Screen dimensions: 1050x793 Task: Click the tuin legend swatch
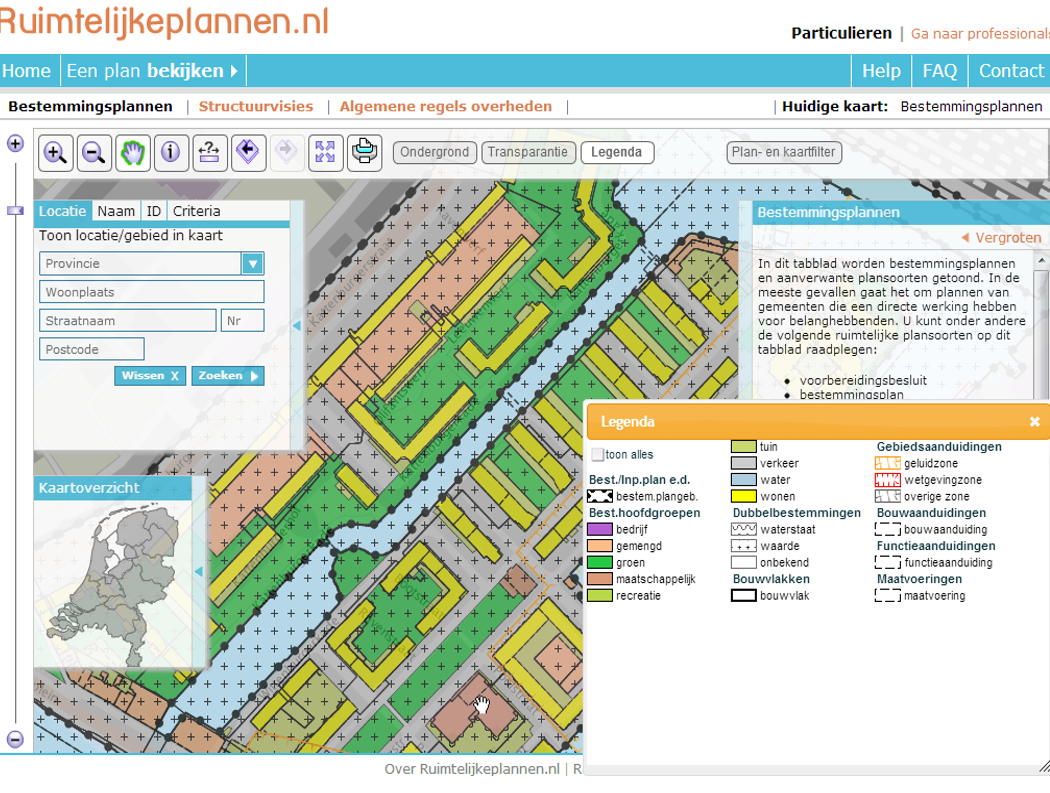click(743, 447)
